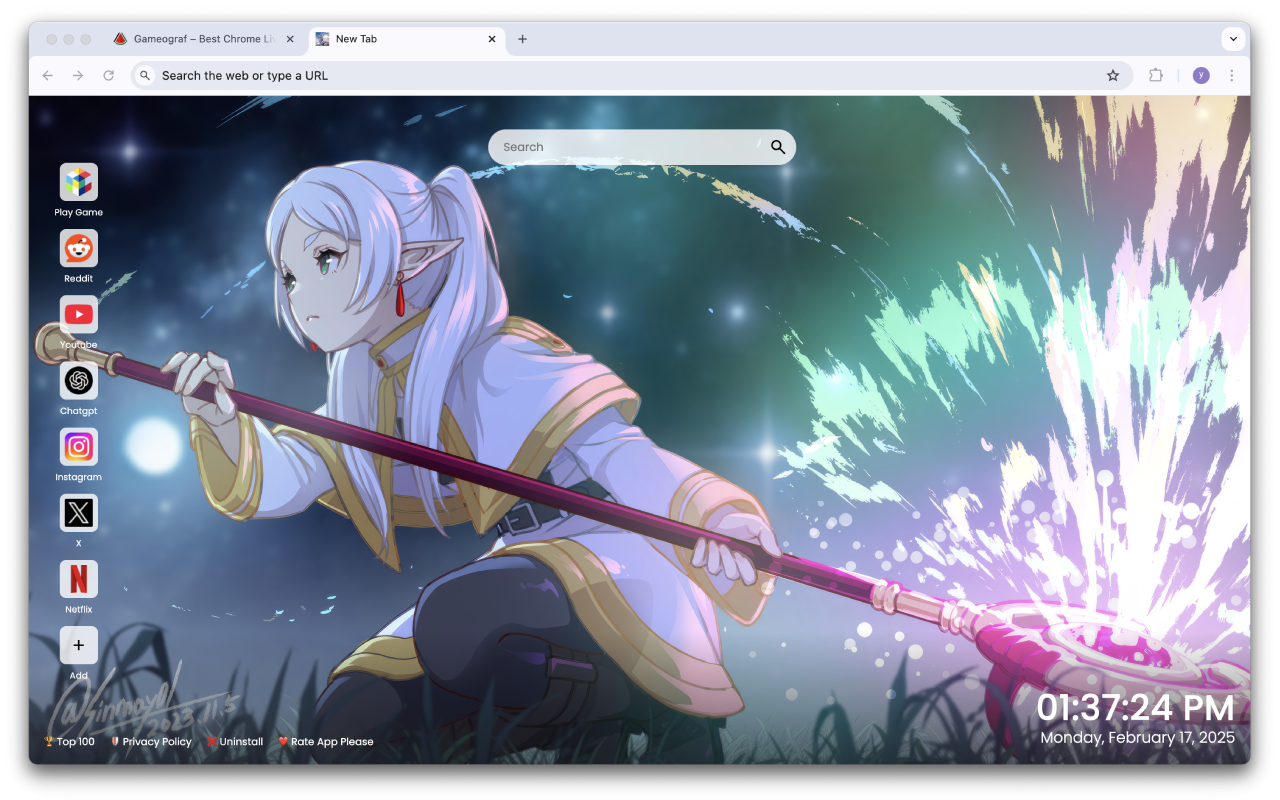Open Chrome's three-dot menu

[x=1231, y=75]
